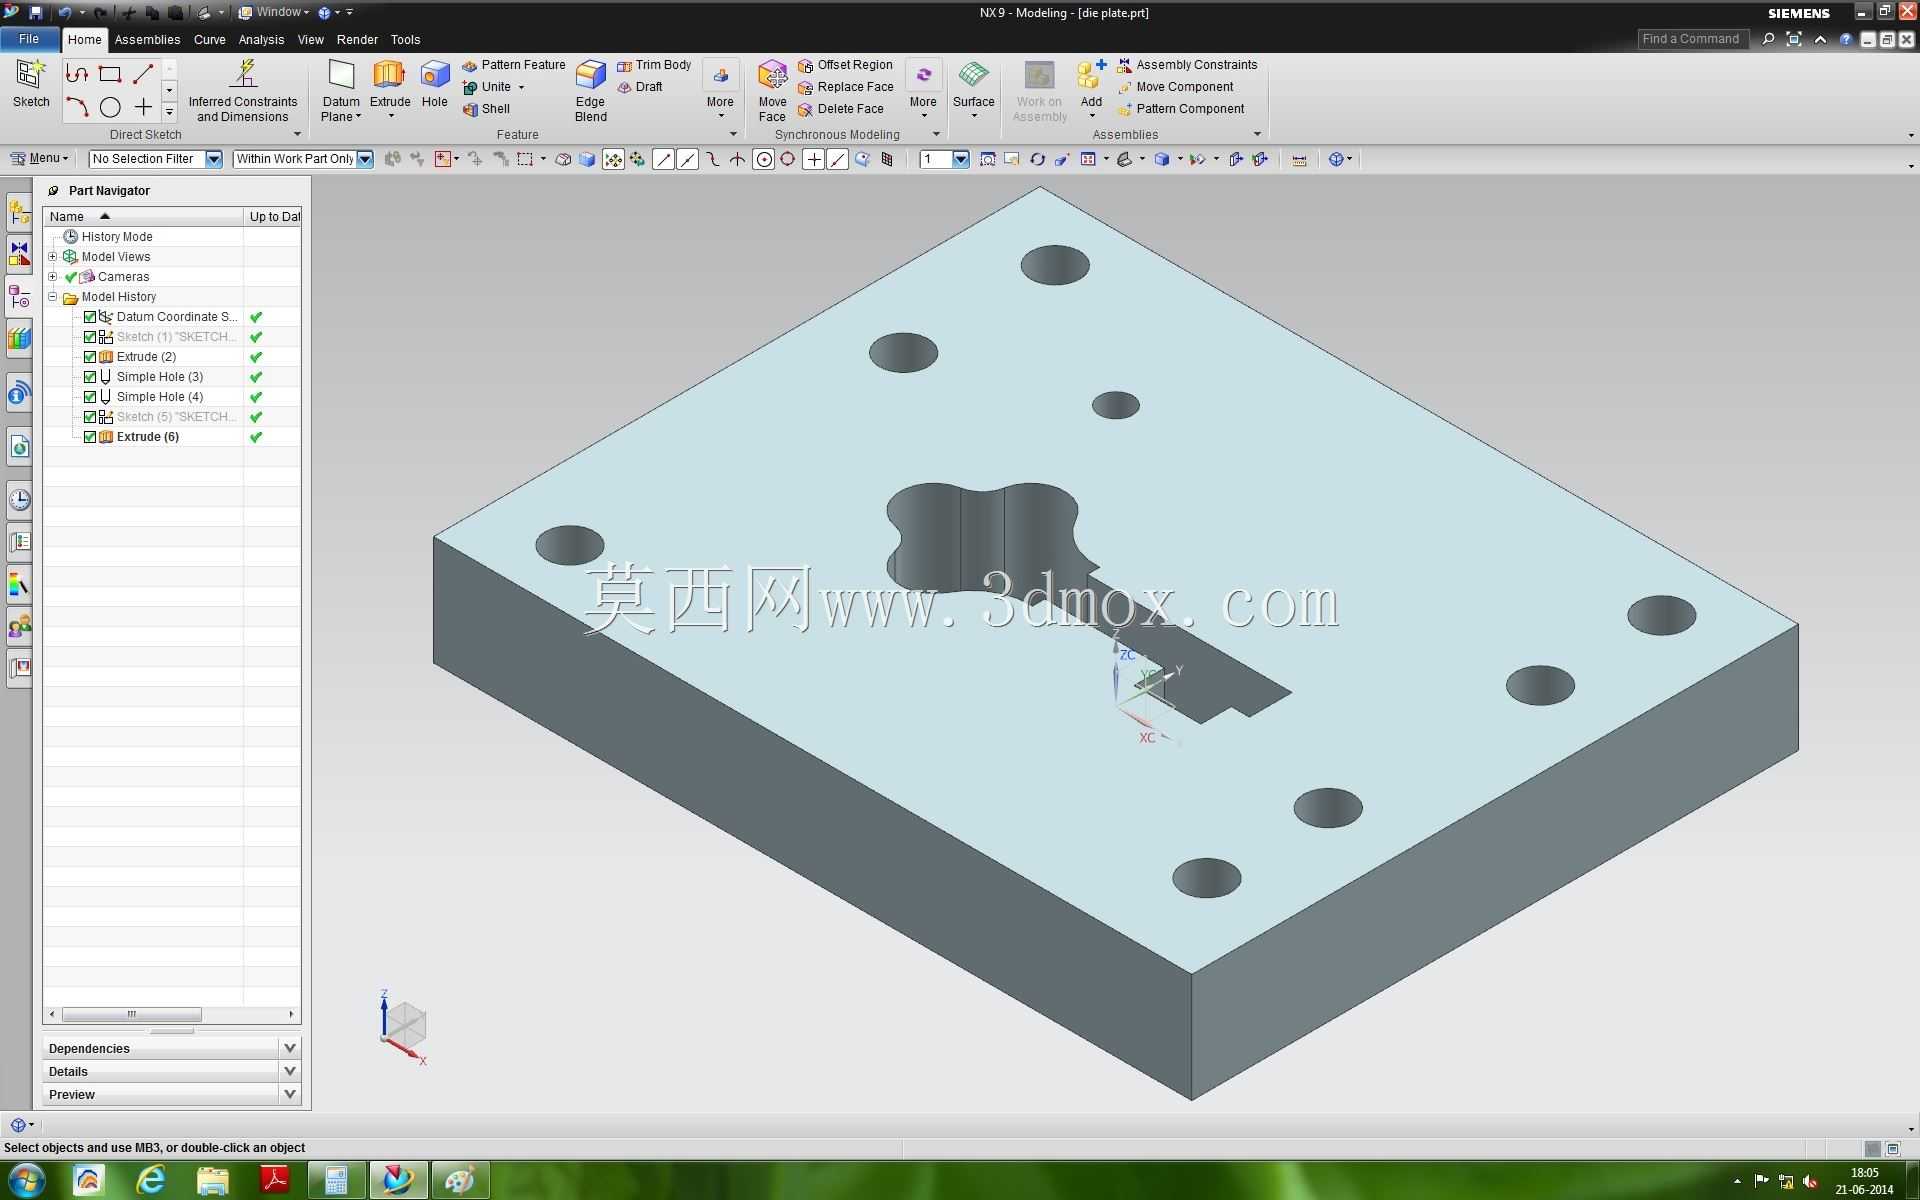Expand the Model Views tree node
The height and width of the screenshot is (1200, 1920).
coord(53,257)
